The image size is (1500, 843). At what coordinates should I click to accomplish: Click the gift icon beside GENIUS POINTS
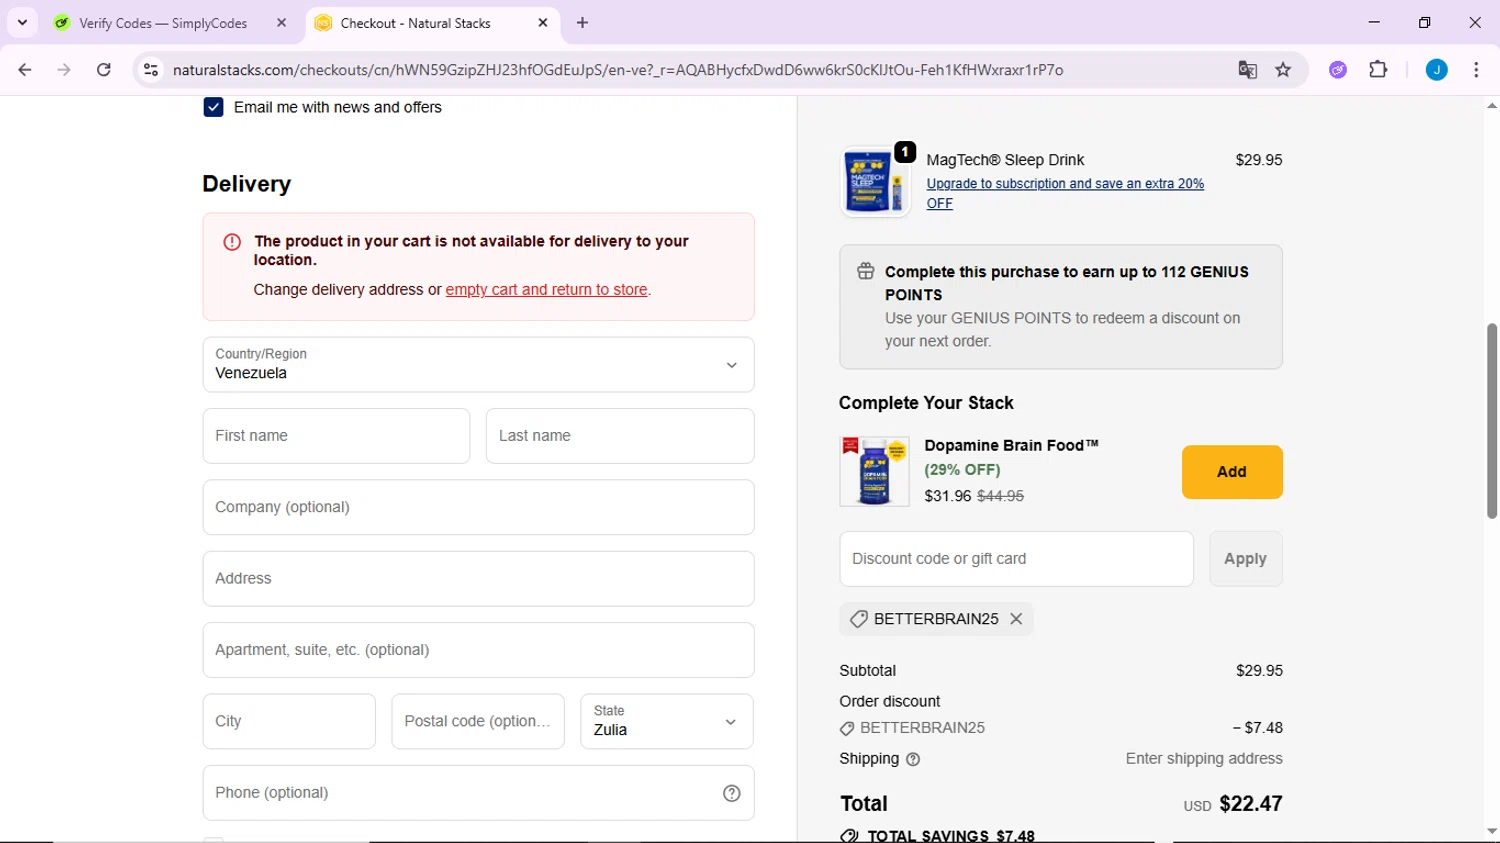point(866,271)
